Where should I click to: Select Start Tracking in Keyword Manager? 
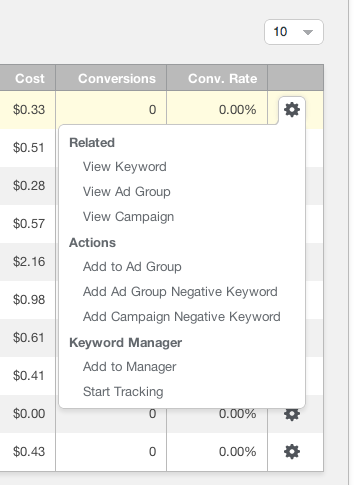(x=123, y=392)
